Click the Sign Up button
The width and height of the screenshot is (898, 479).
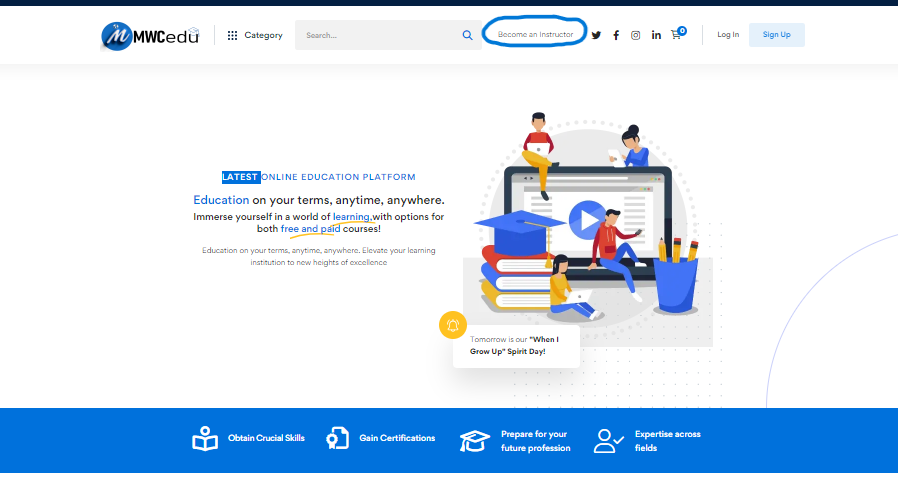[x=777, y=35]
